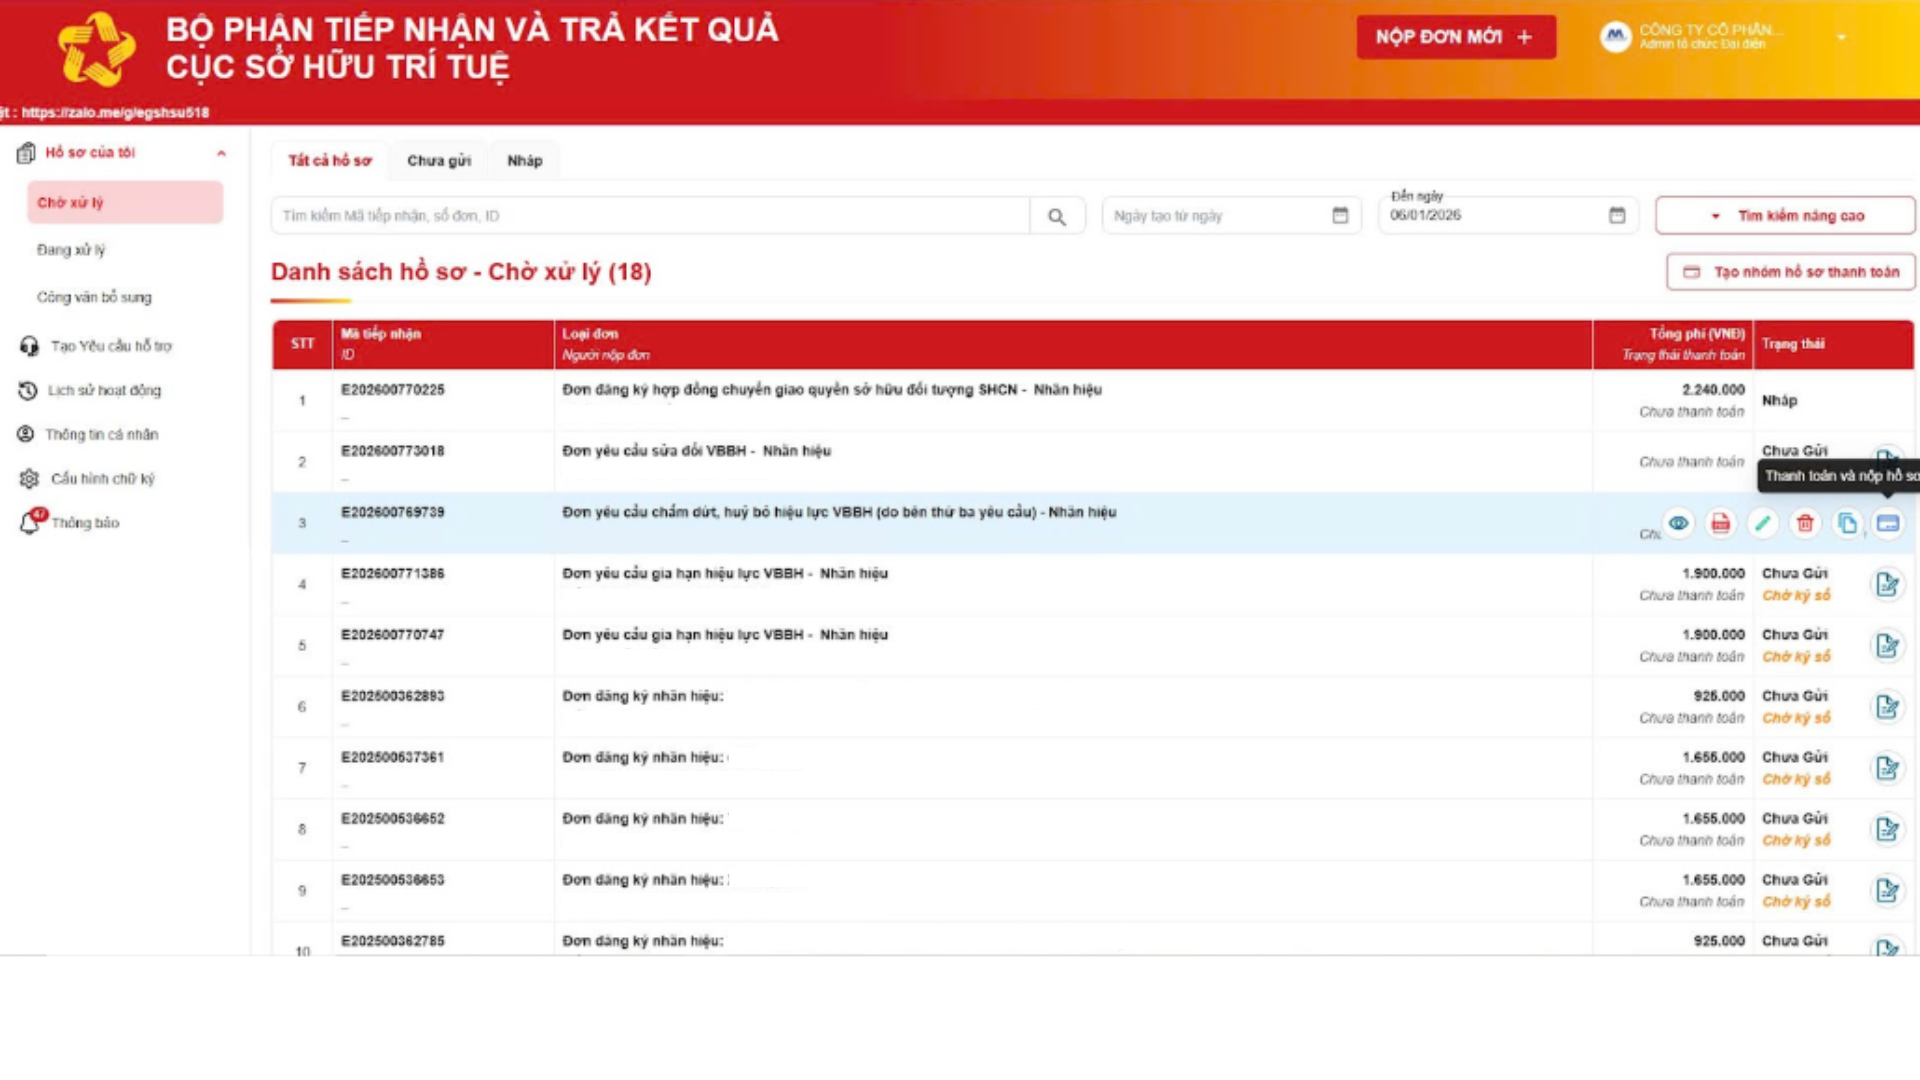Switch to the Nháp tab
The height and width of the screenshot is (1080, 1920).
click(x=524, y=160)
